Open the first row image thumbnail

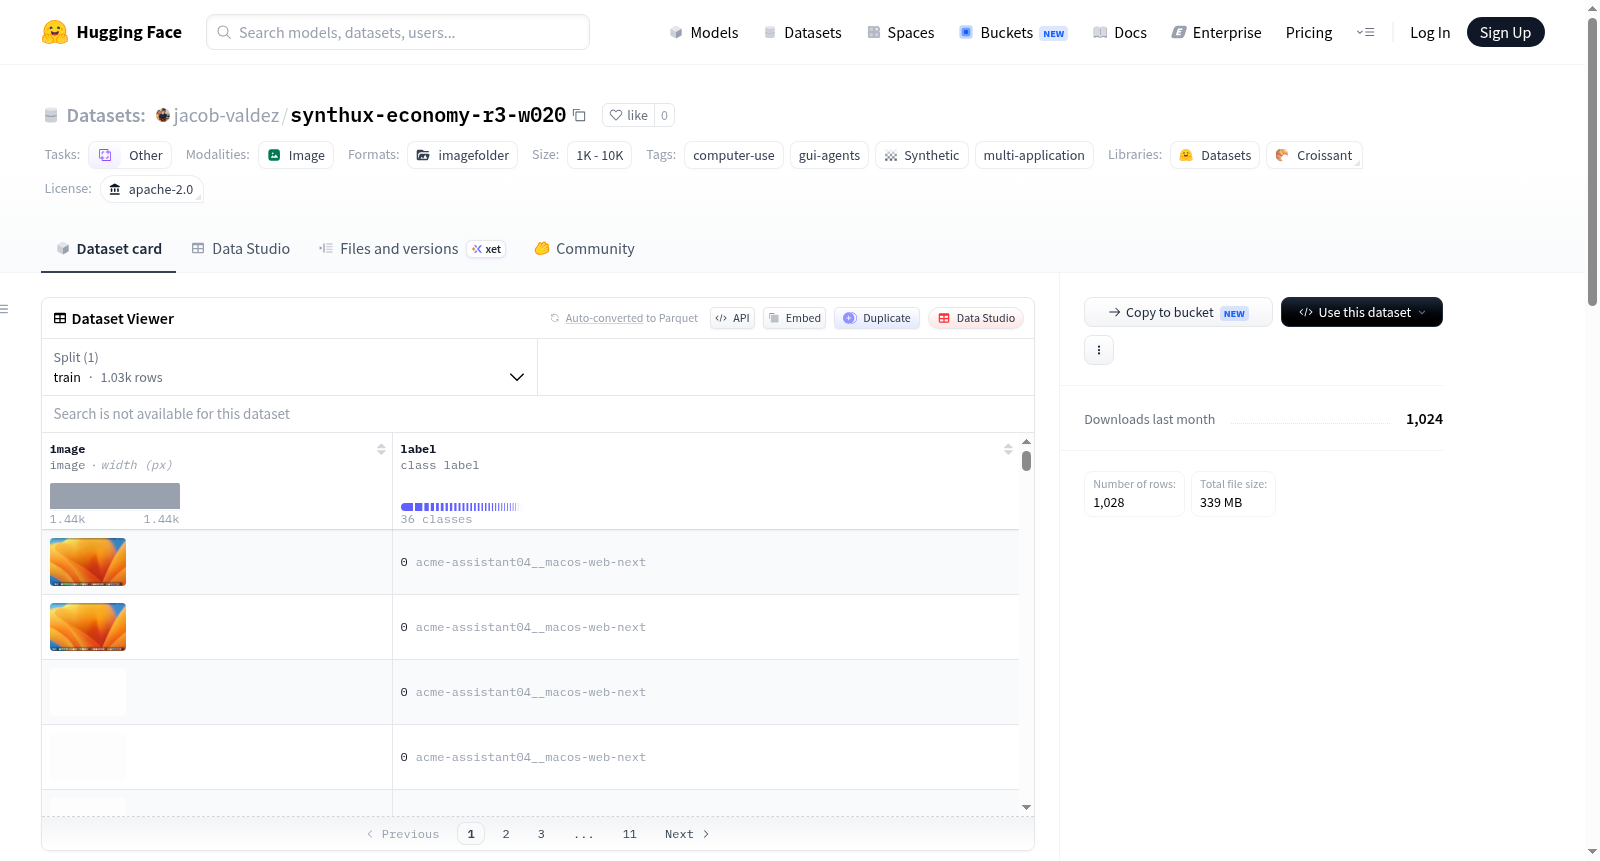coord(88,562)
